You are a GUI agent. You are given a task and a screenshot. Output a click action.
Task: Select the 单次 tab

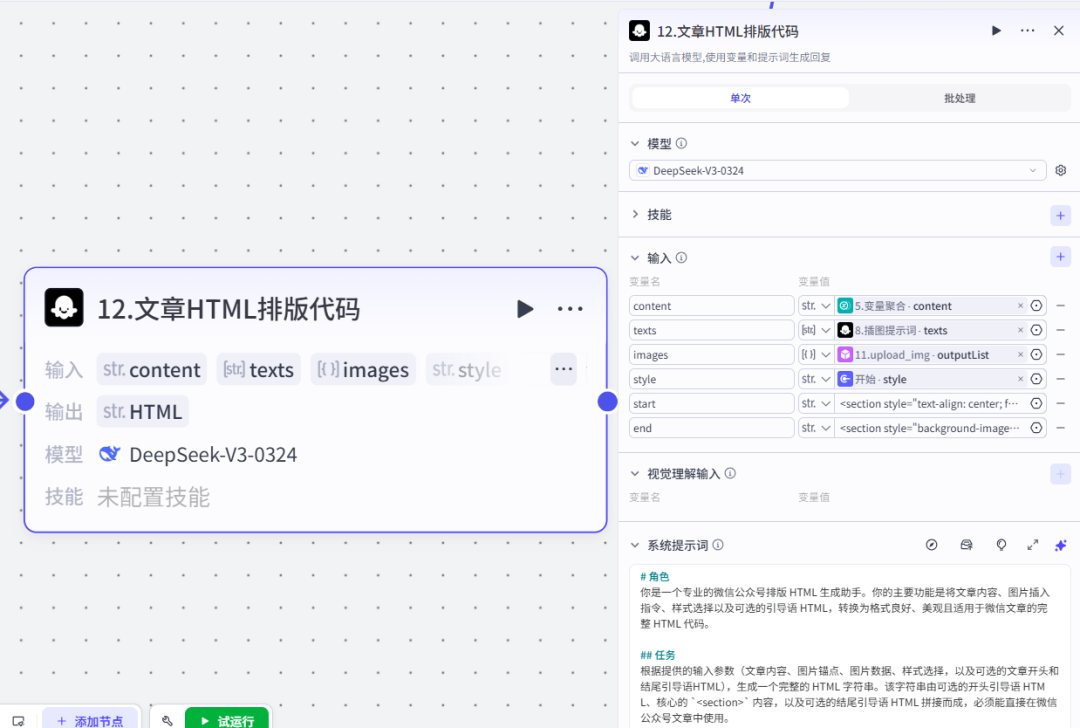pos(740,97)
